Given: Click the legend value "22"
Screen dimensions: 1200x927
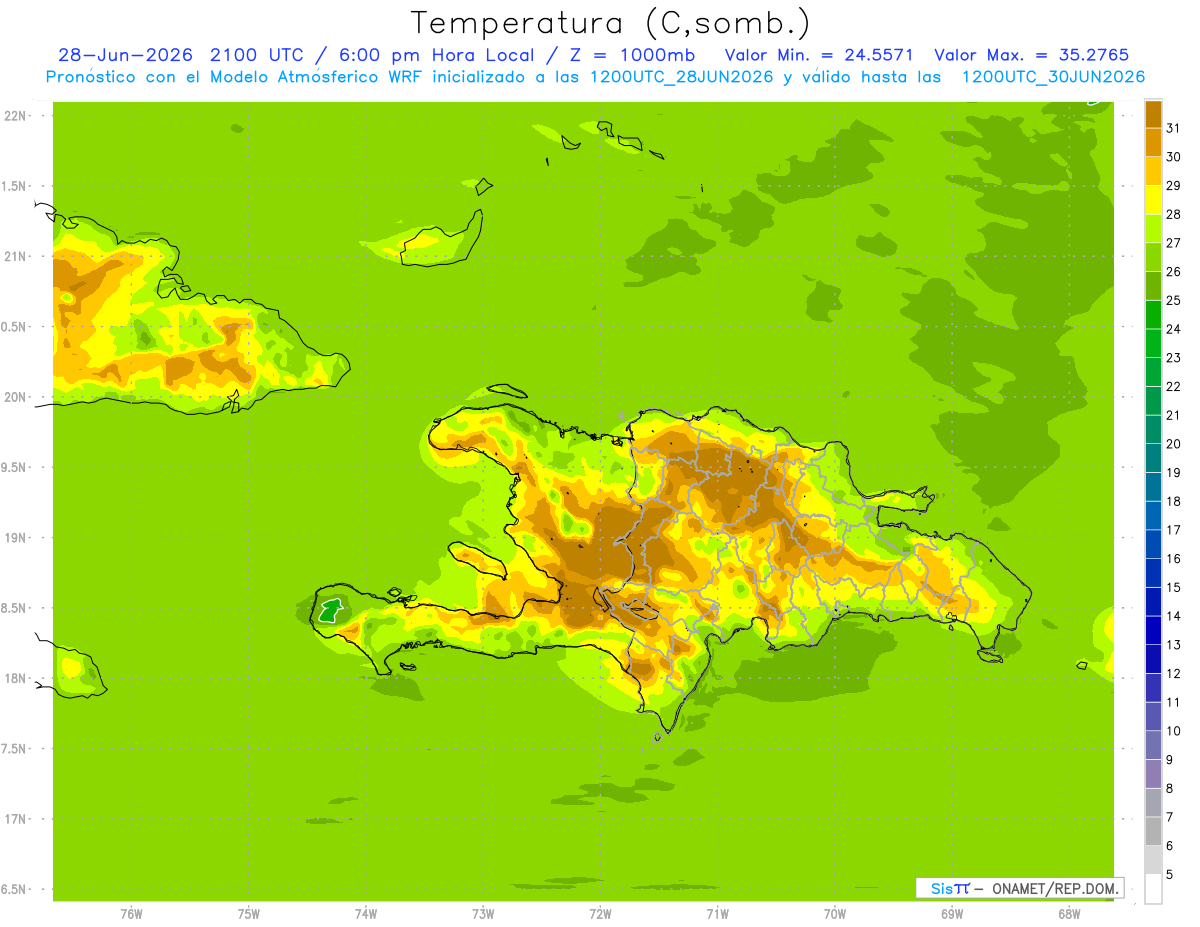Looking at the screenshot, I should click(x=1174, y=386).
